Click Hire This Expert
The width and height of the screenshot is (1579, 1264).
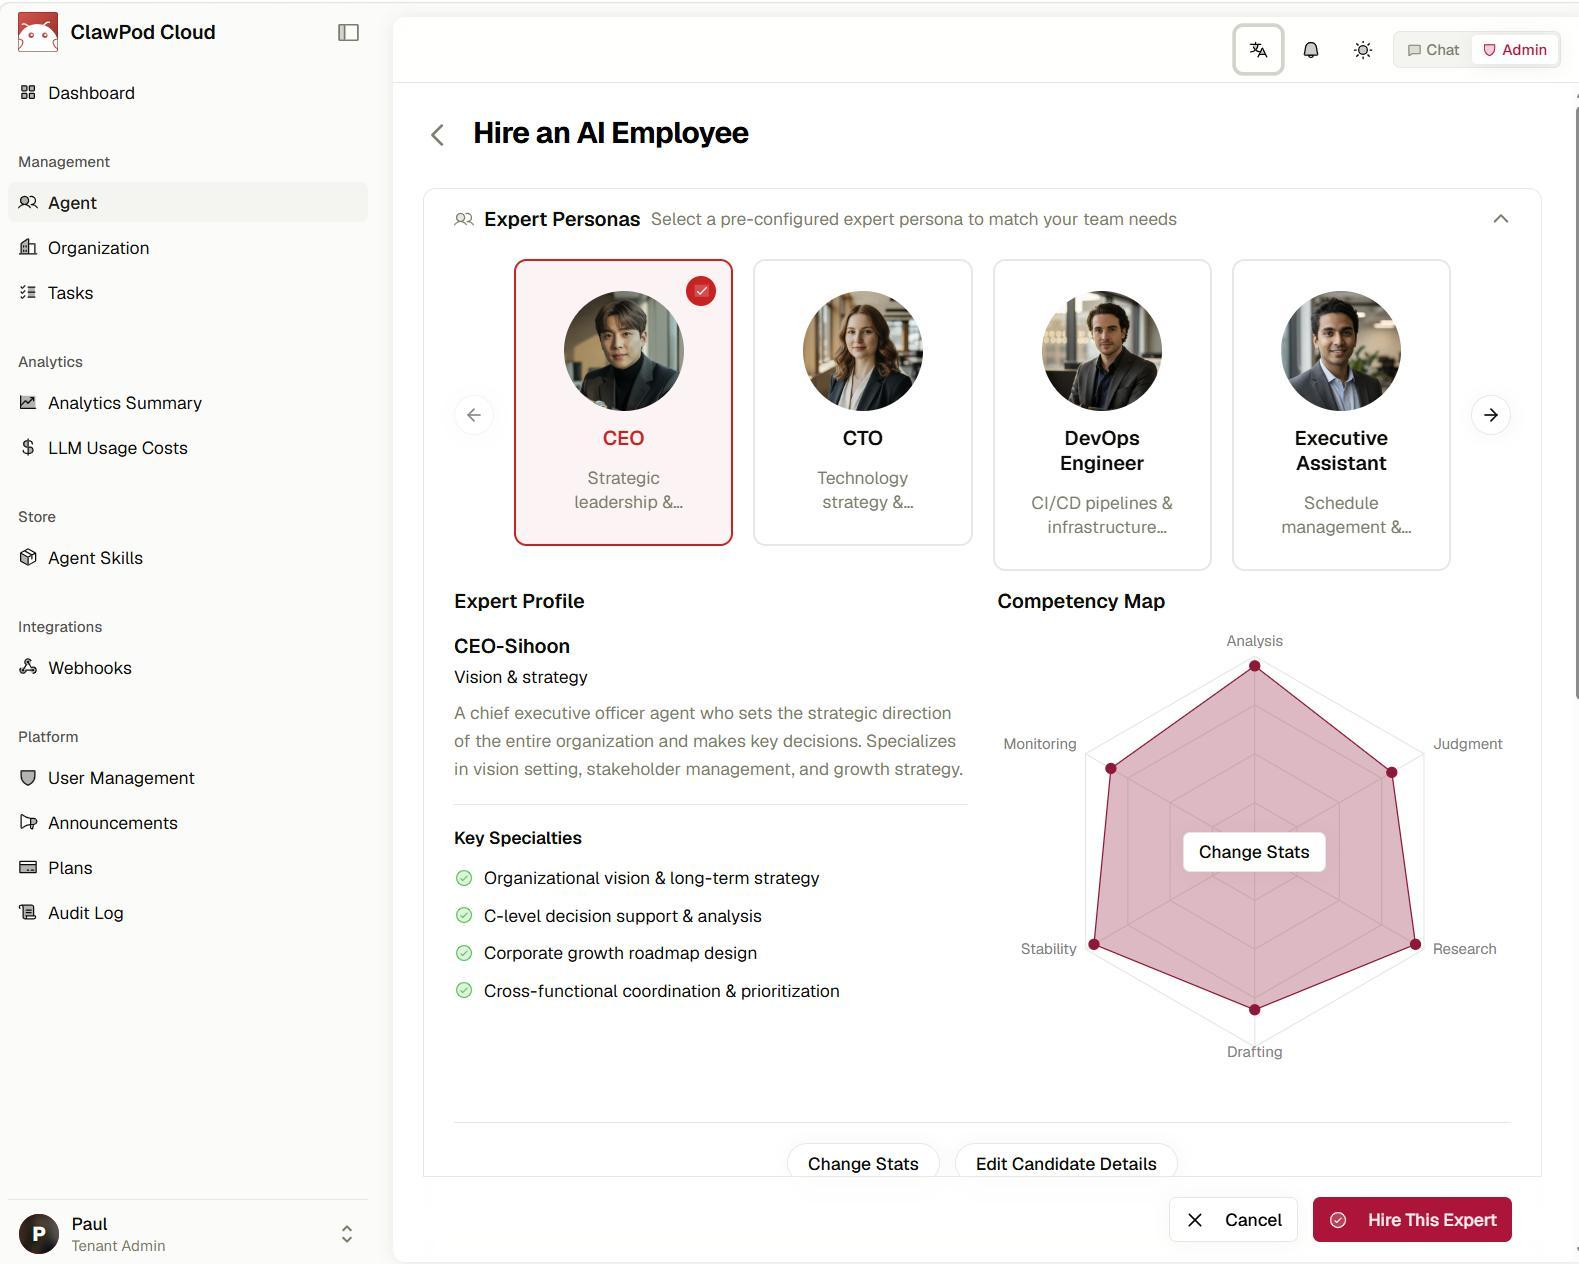pyautogui.click(x=1412, y=1220)
